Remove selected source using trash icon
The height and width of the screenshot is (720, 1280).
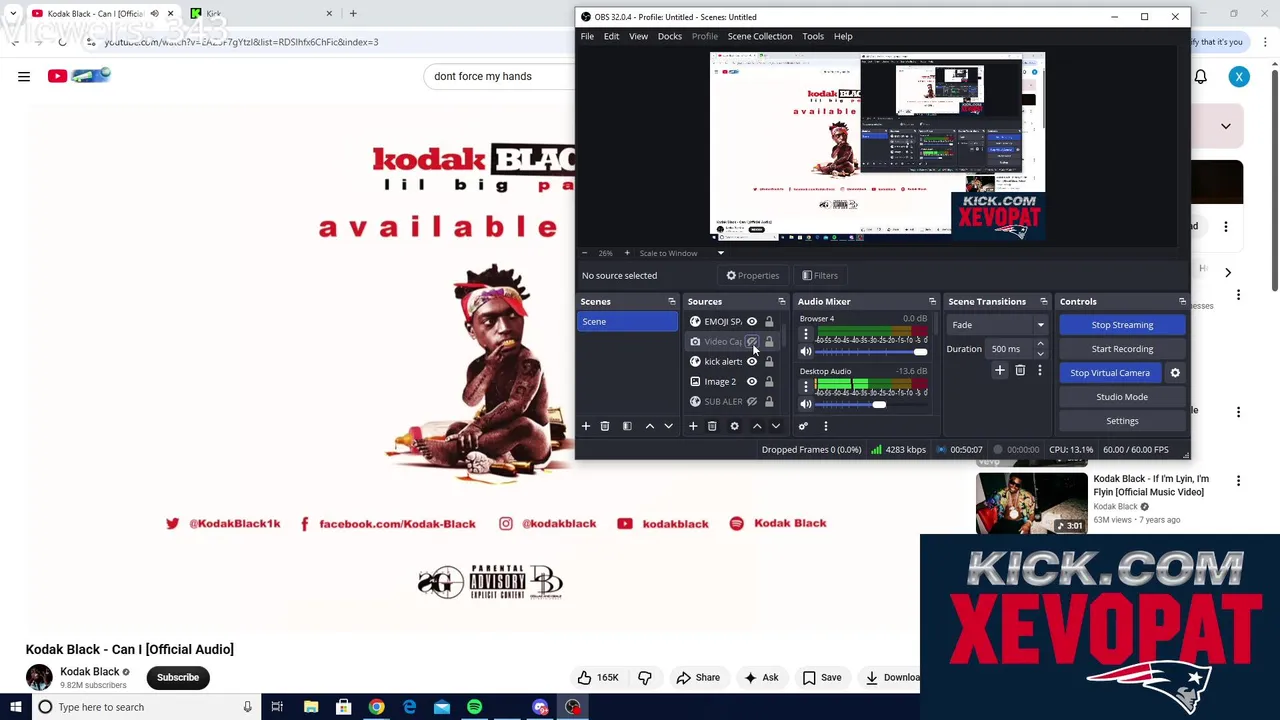(x=712, y=426)
